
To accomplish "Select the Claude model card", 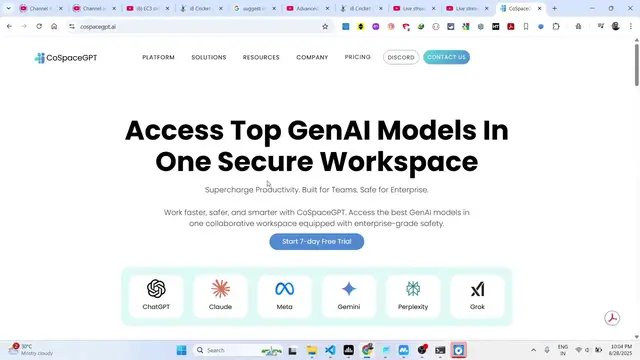I will tap(220, 296).
